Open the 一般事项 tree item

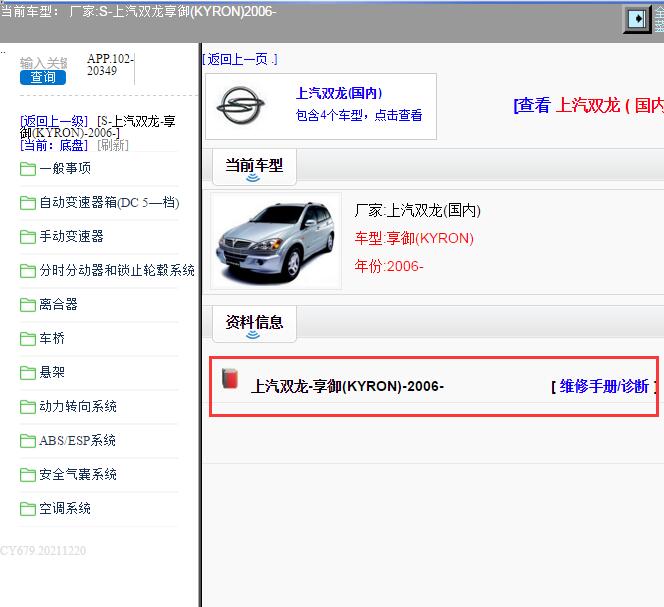(x=65, y=168)
